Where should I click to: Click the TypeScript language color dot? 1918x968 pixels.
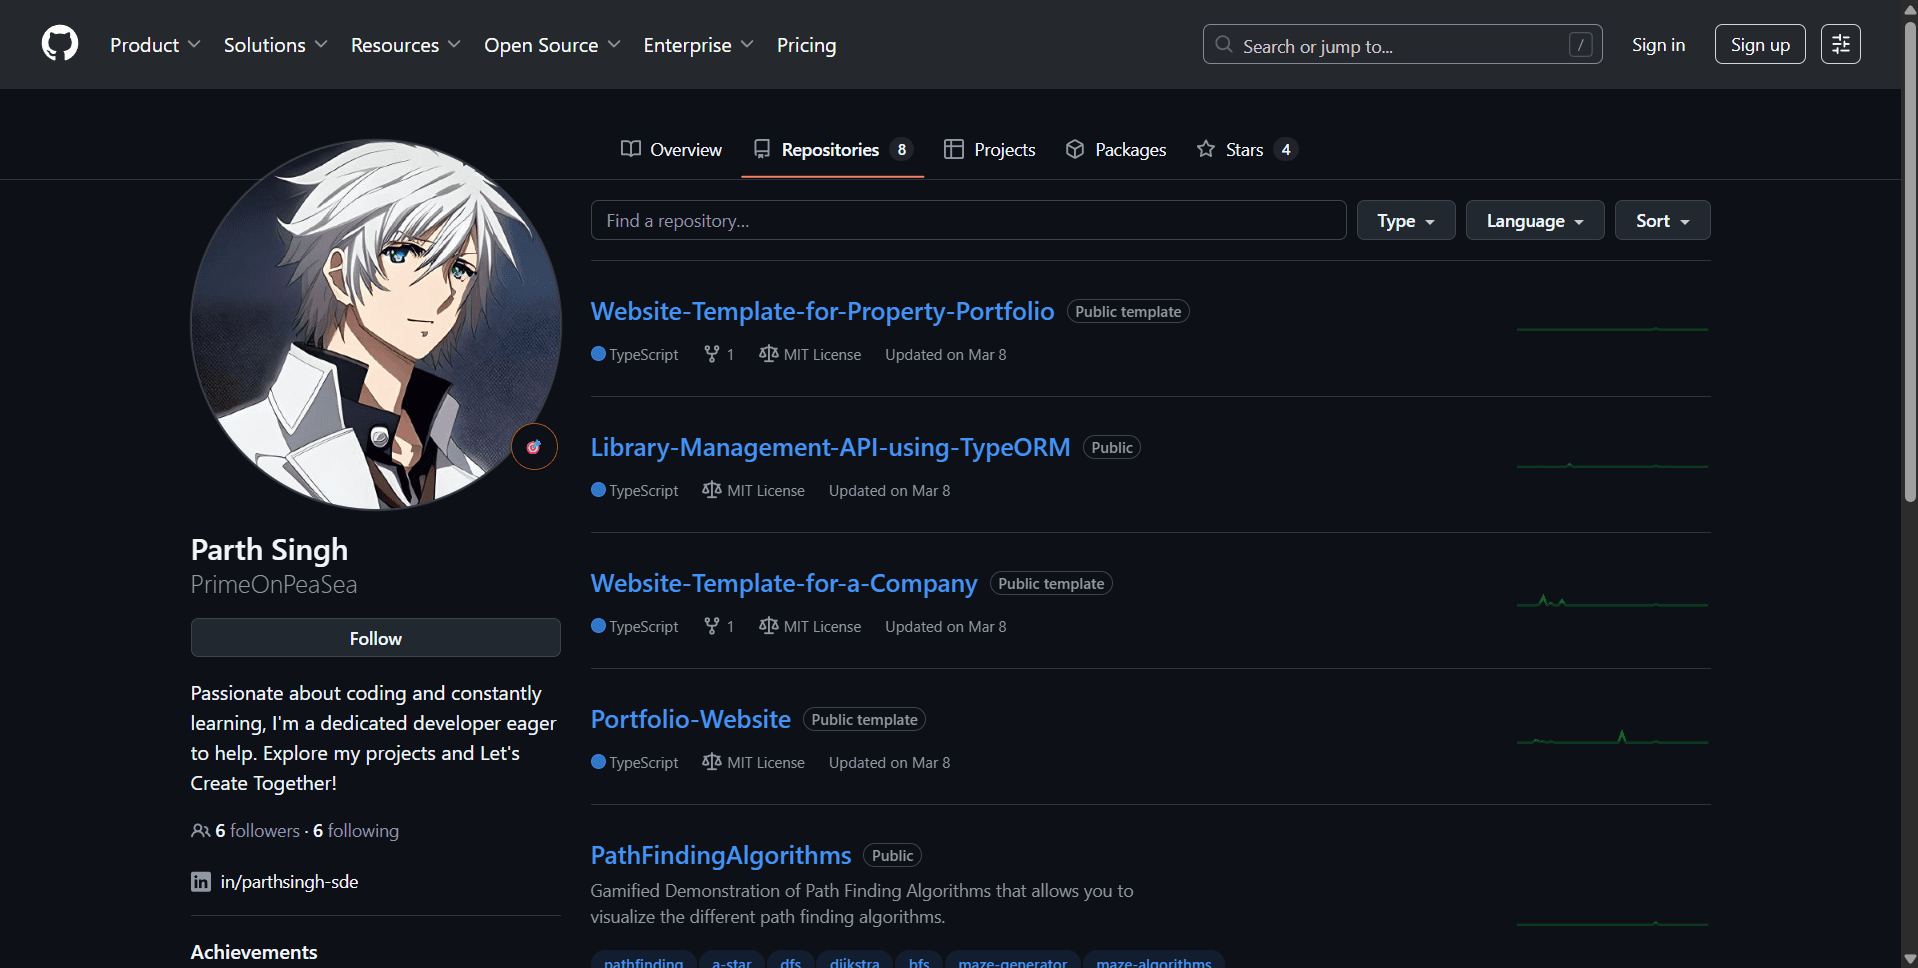point(597,354)
